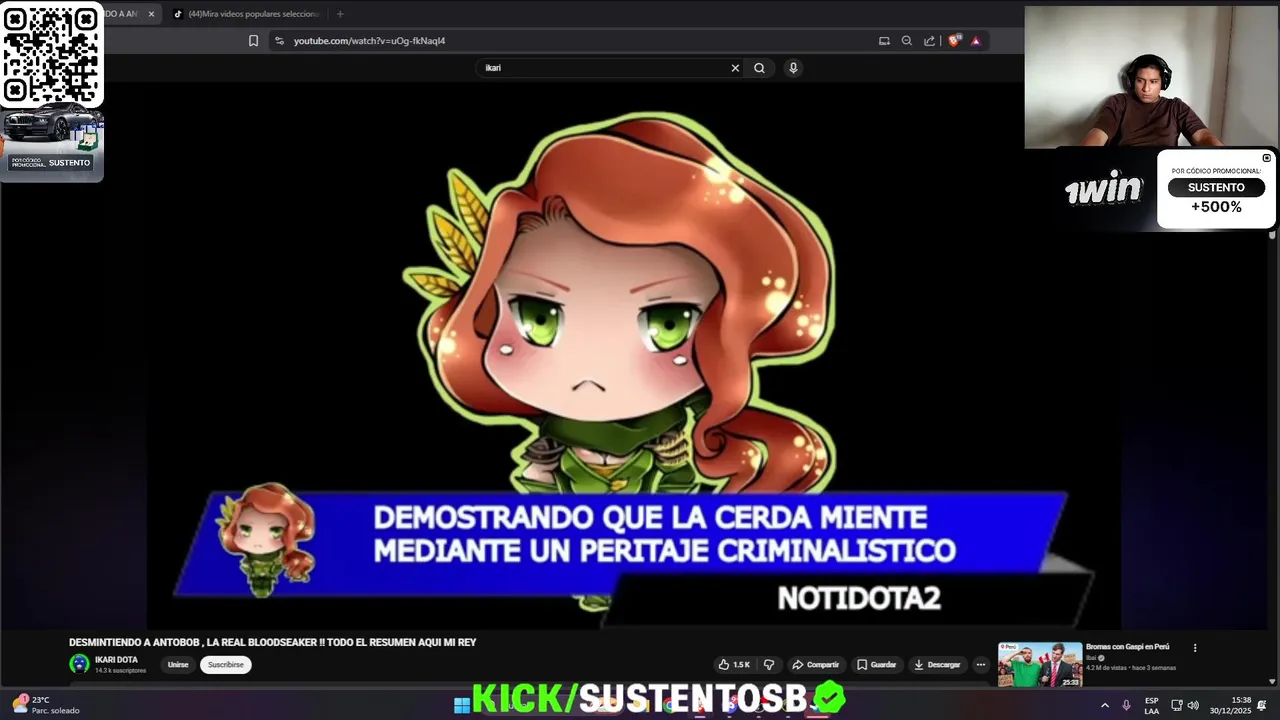Click the bookmark icon beside the address bar
The image size is (1280, 720).
[x=253, y=41]
